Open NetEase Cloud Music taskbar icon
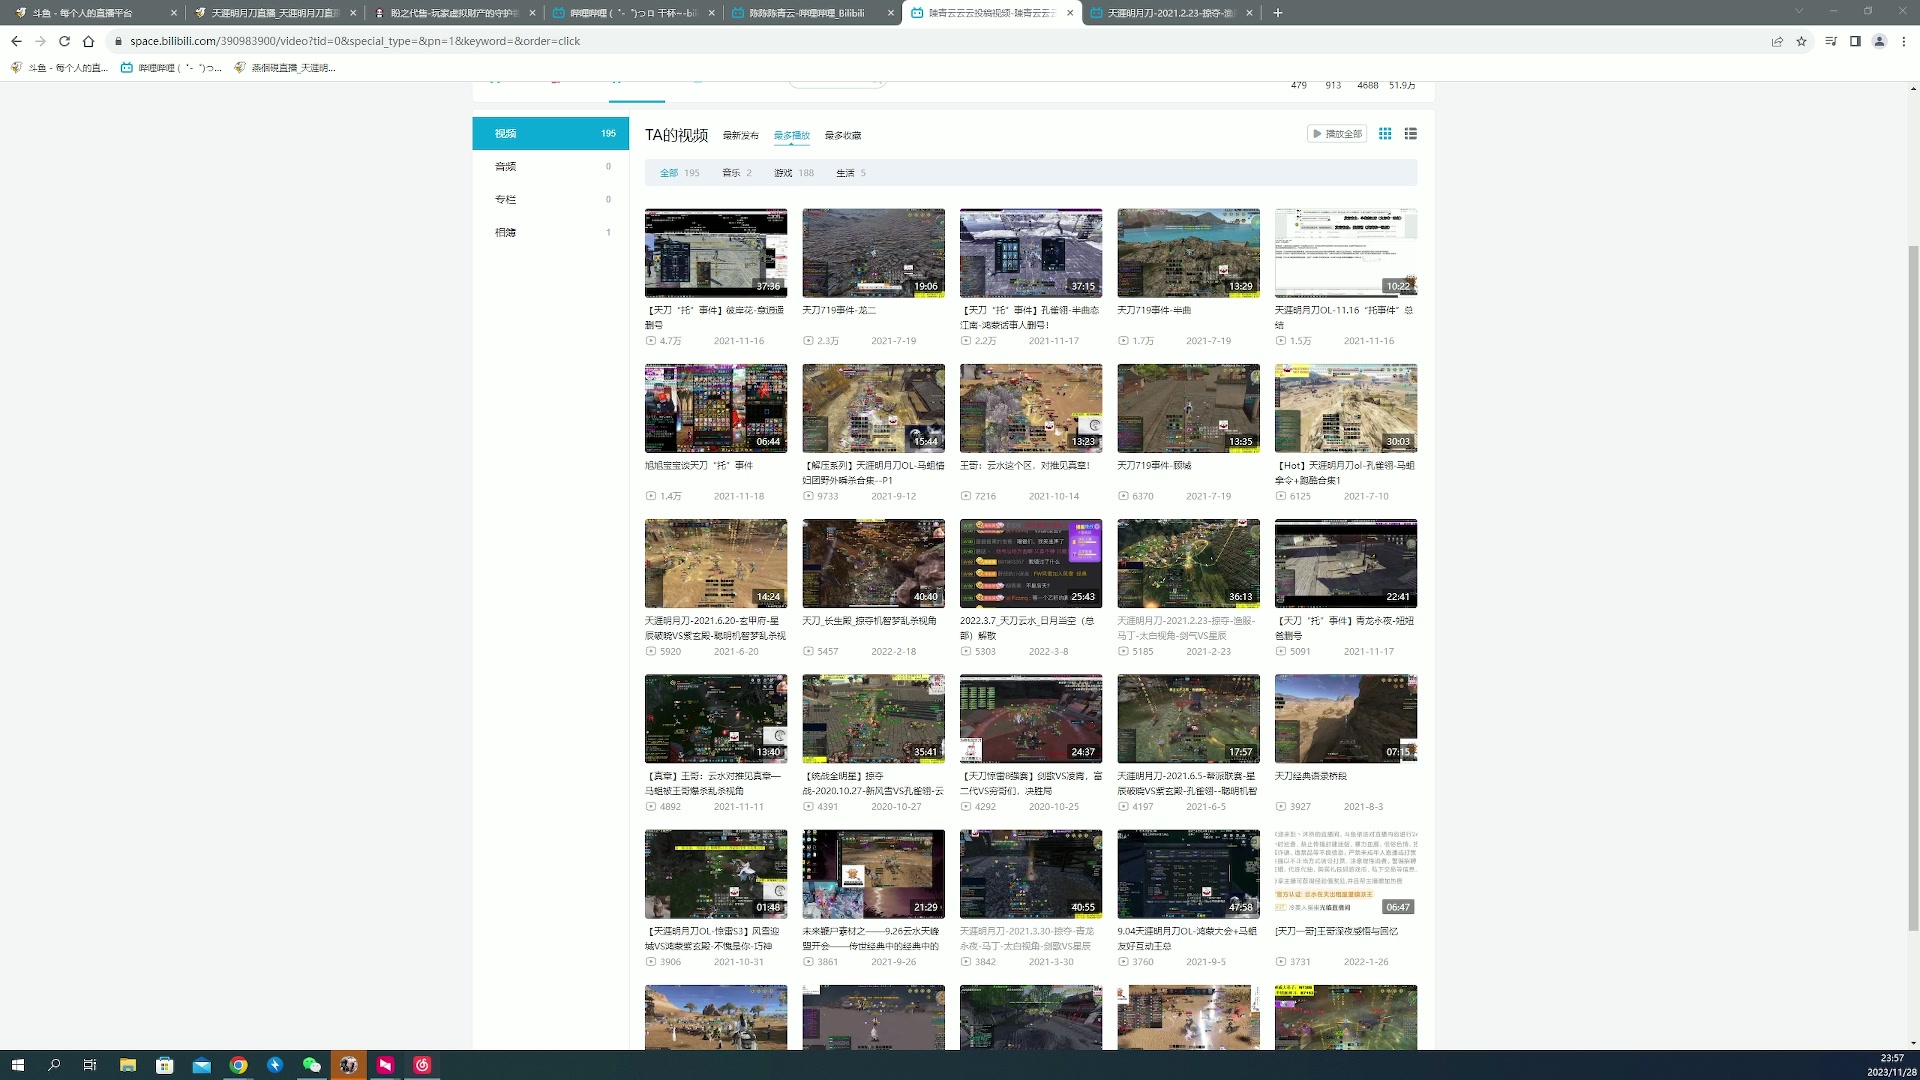Screen dimensions: 1920x1080 point(422,1065)
